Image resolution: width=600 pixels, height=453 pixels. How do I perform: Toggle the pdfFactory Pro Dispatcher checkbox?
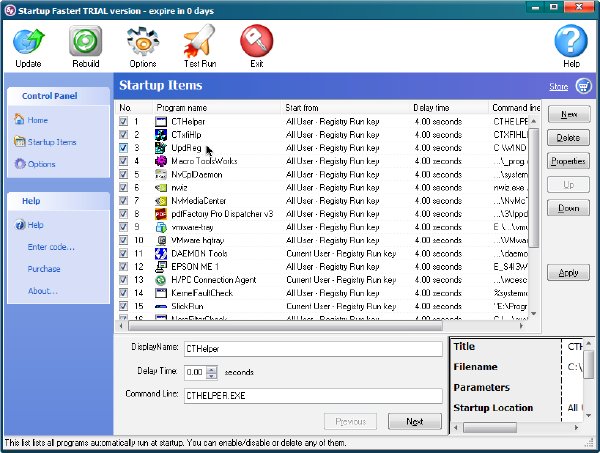point(123,214)
